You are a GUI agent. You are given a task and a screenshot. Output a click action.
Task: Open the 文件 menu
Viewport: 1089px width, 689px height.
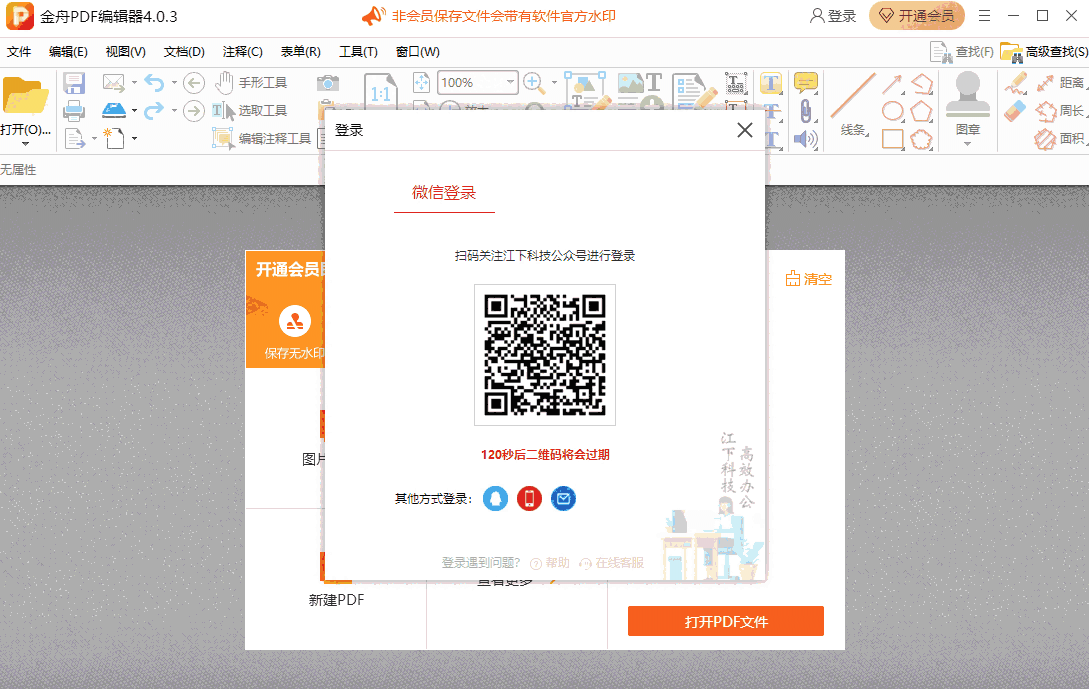[x=19, y=52]
